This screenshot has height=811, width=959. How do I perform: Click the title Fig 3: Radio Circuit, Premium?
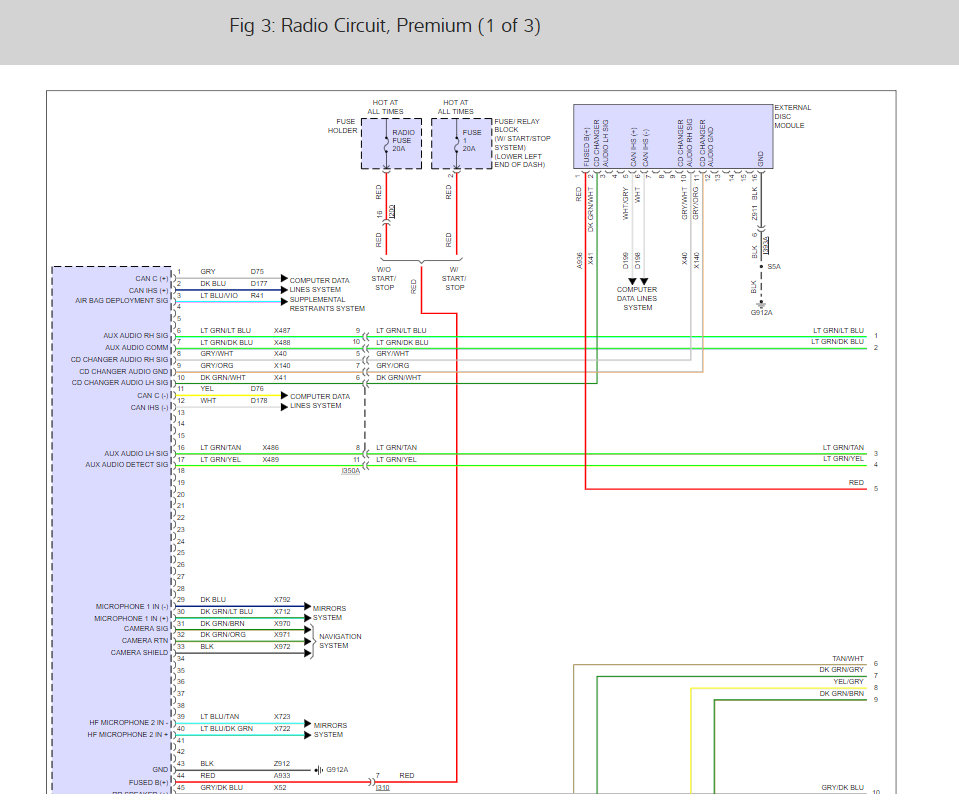coord(385,26)
